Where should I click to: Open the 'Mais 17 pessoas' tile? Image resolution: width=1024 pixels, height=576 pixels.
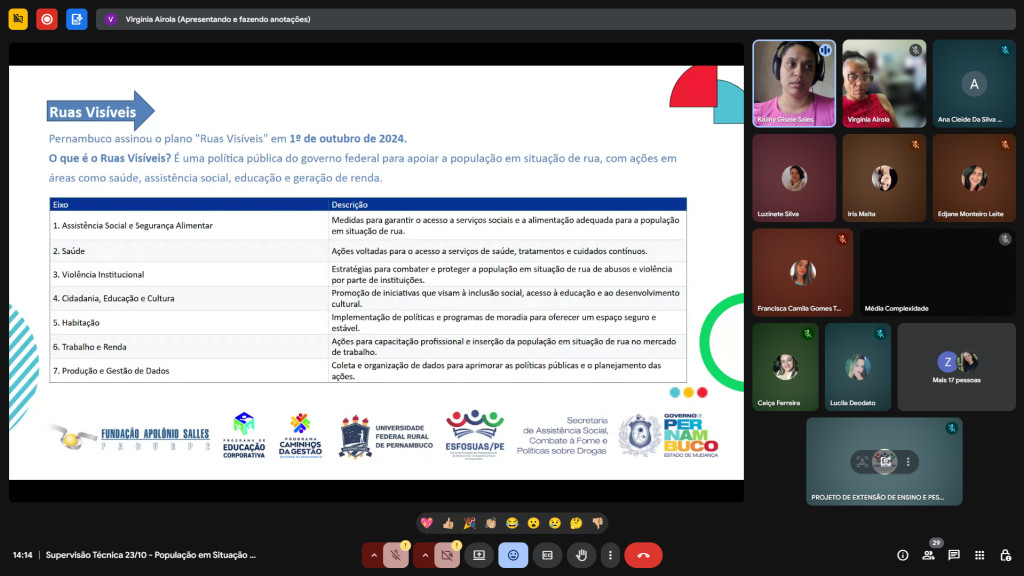point(956,367)
